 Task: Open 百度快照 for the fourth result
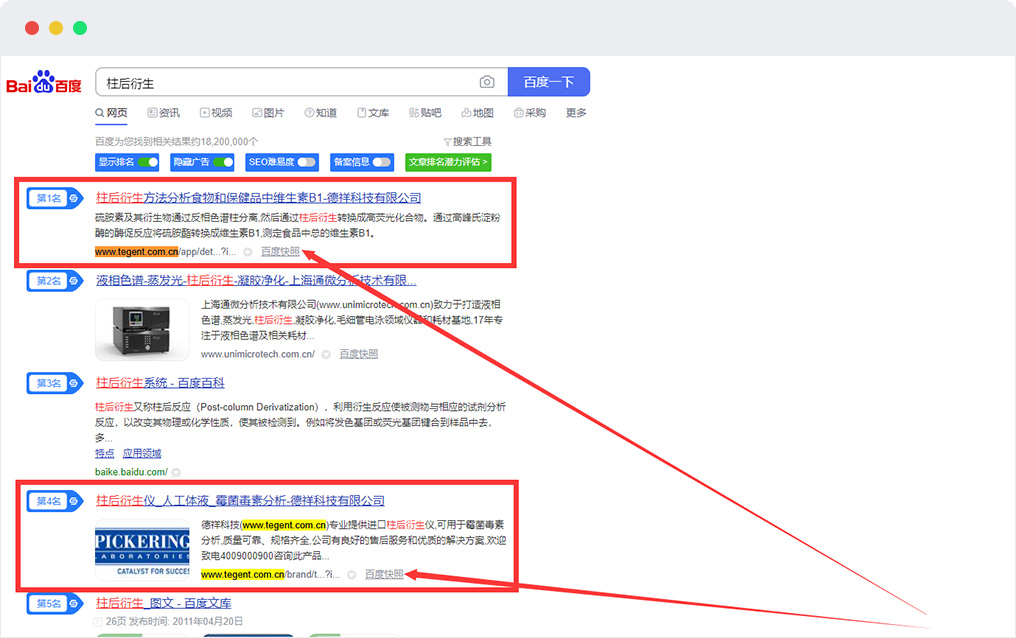coord(384,574)
